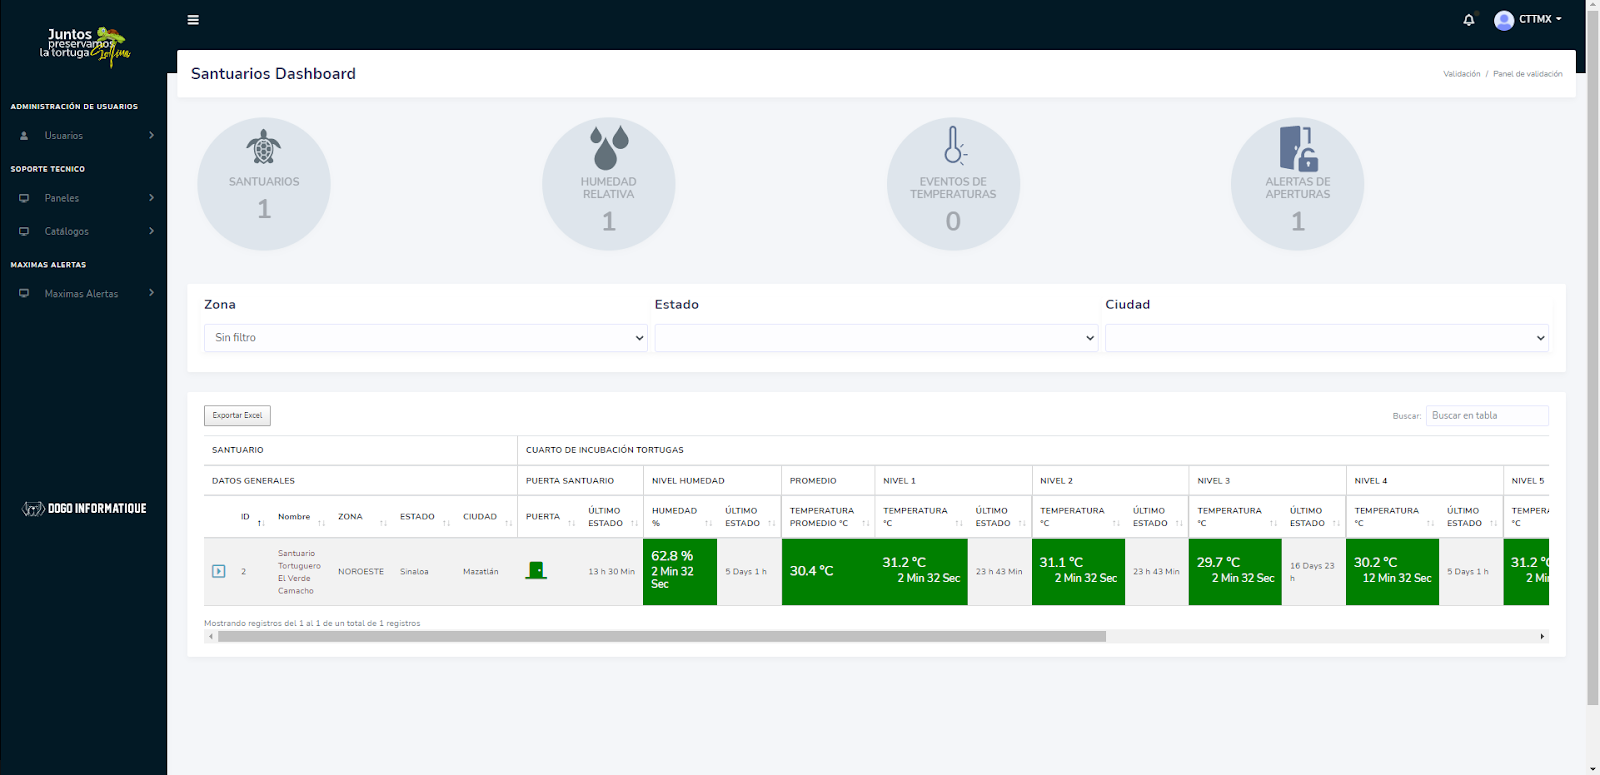Open the notifications bell

click(1468, 20)
